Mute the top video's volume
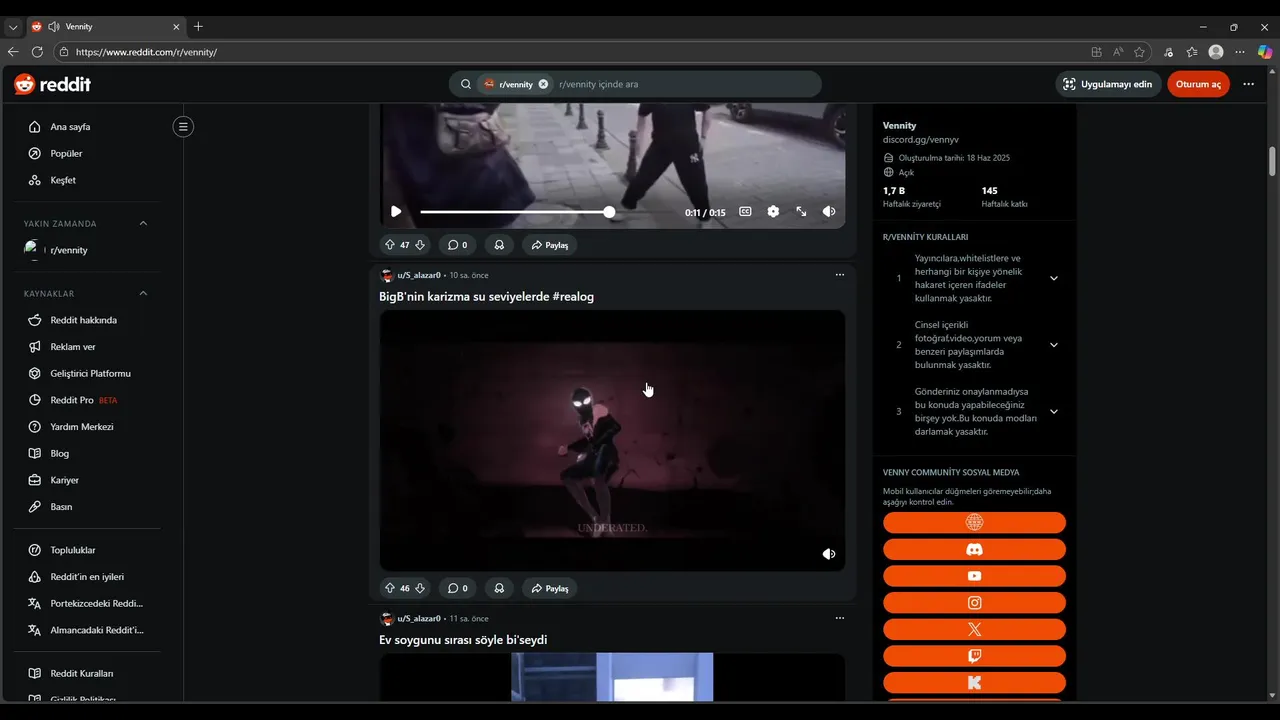Screen dimensions: 1280x720 click(829, 212)
